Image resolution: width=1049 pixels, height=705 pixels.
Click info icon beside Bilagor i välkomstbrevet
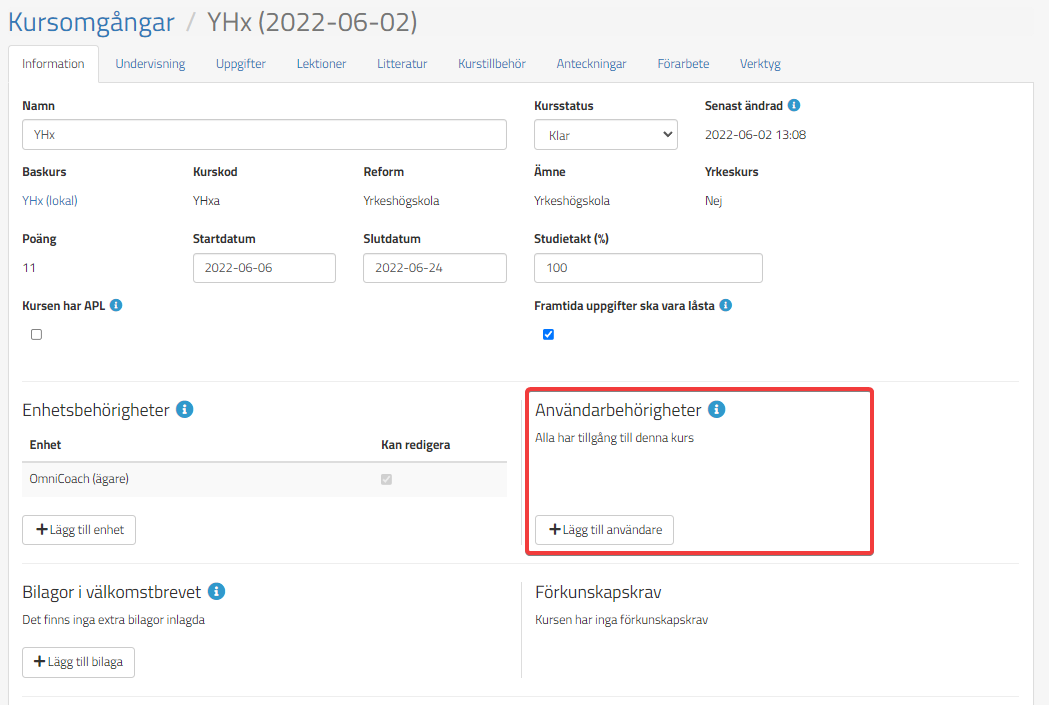(x=216, y=591)
